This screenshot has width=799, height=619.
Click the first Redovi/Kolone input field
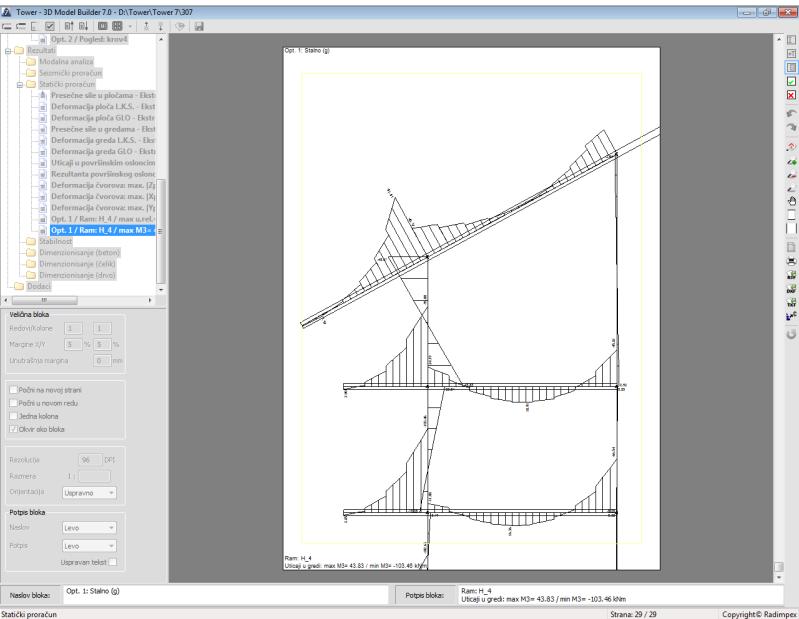pos(73,329)
